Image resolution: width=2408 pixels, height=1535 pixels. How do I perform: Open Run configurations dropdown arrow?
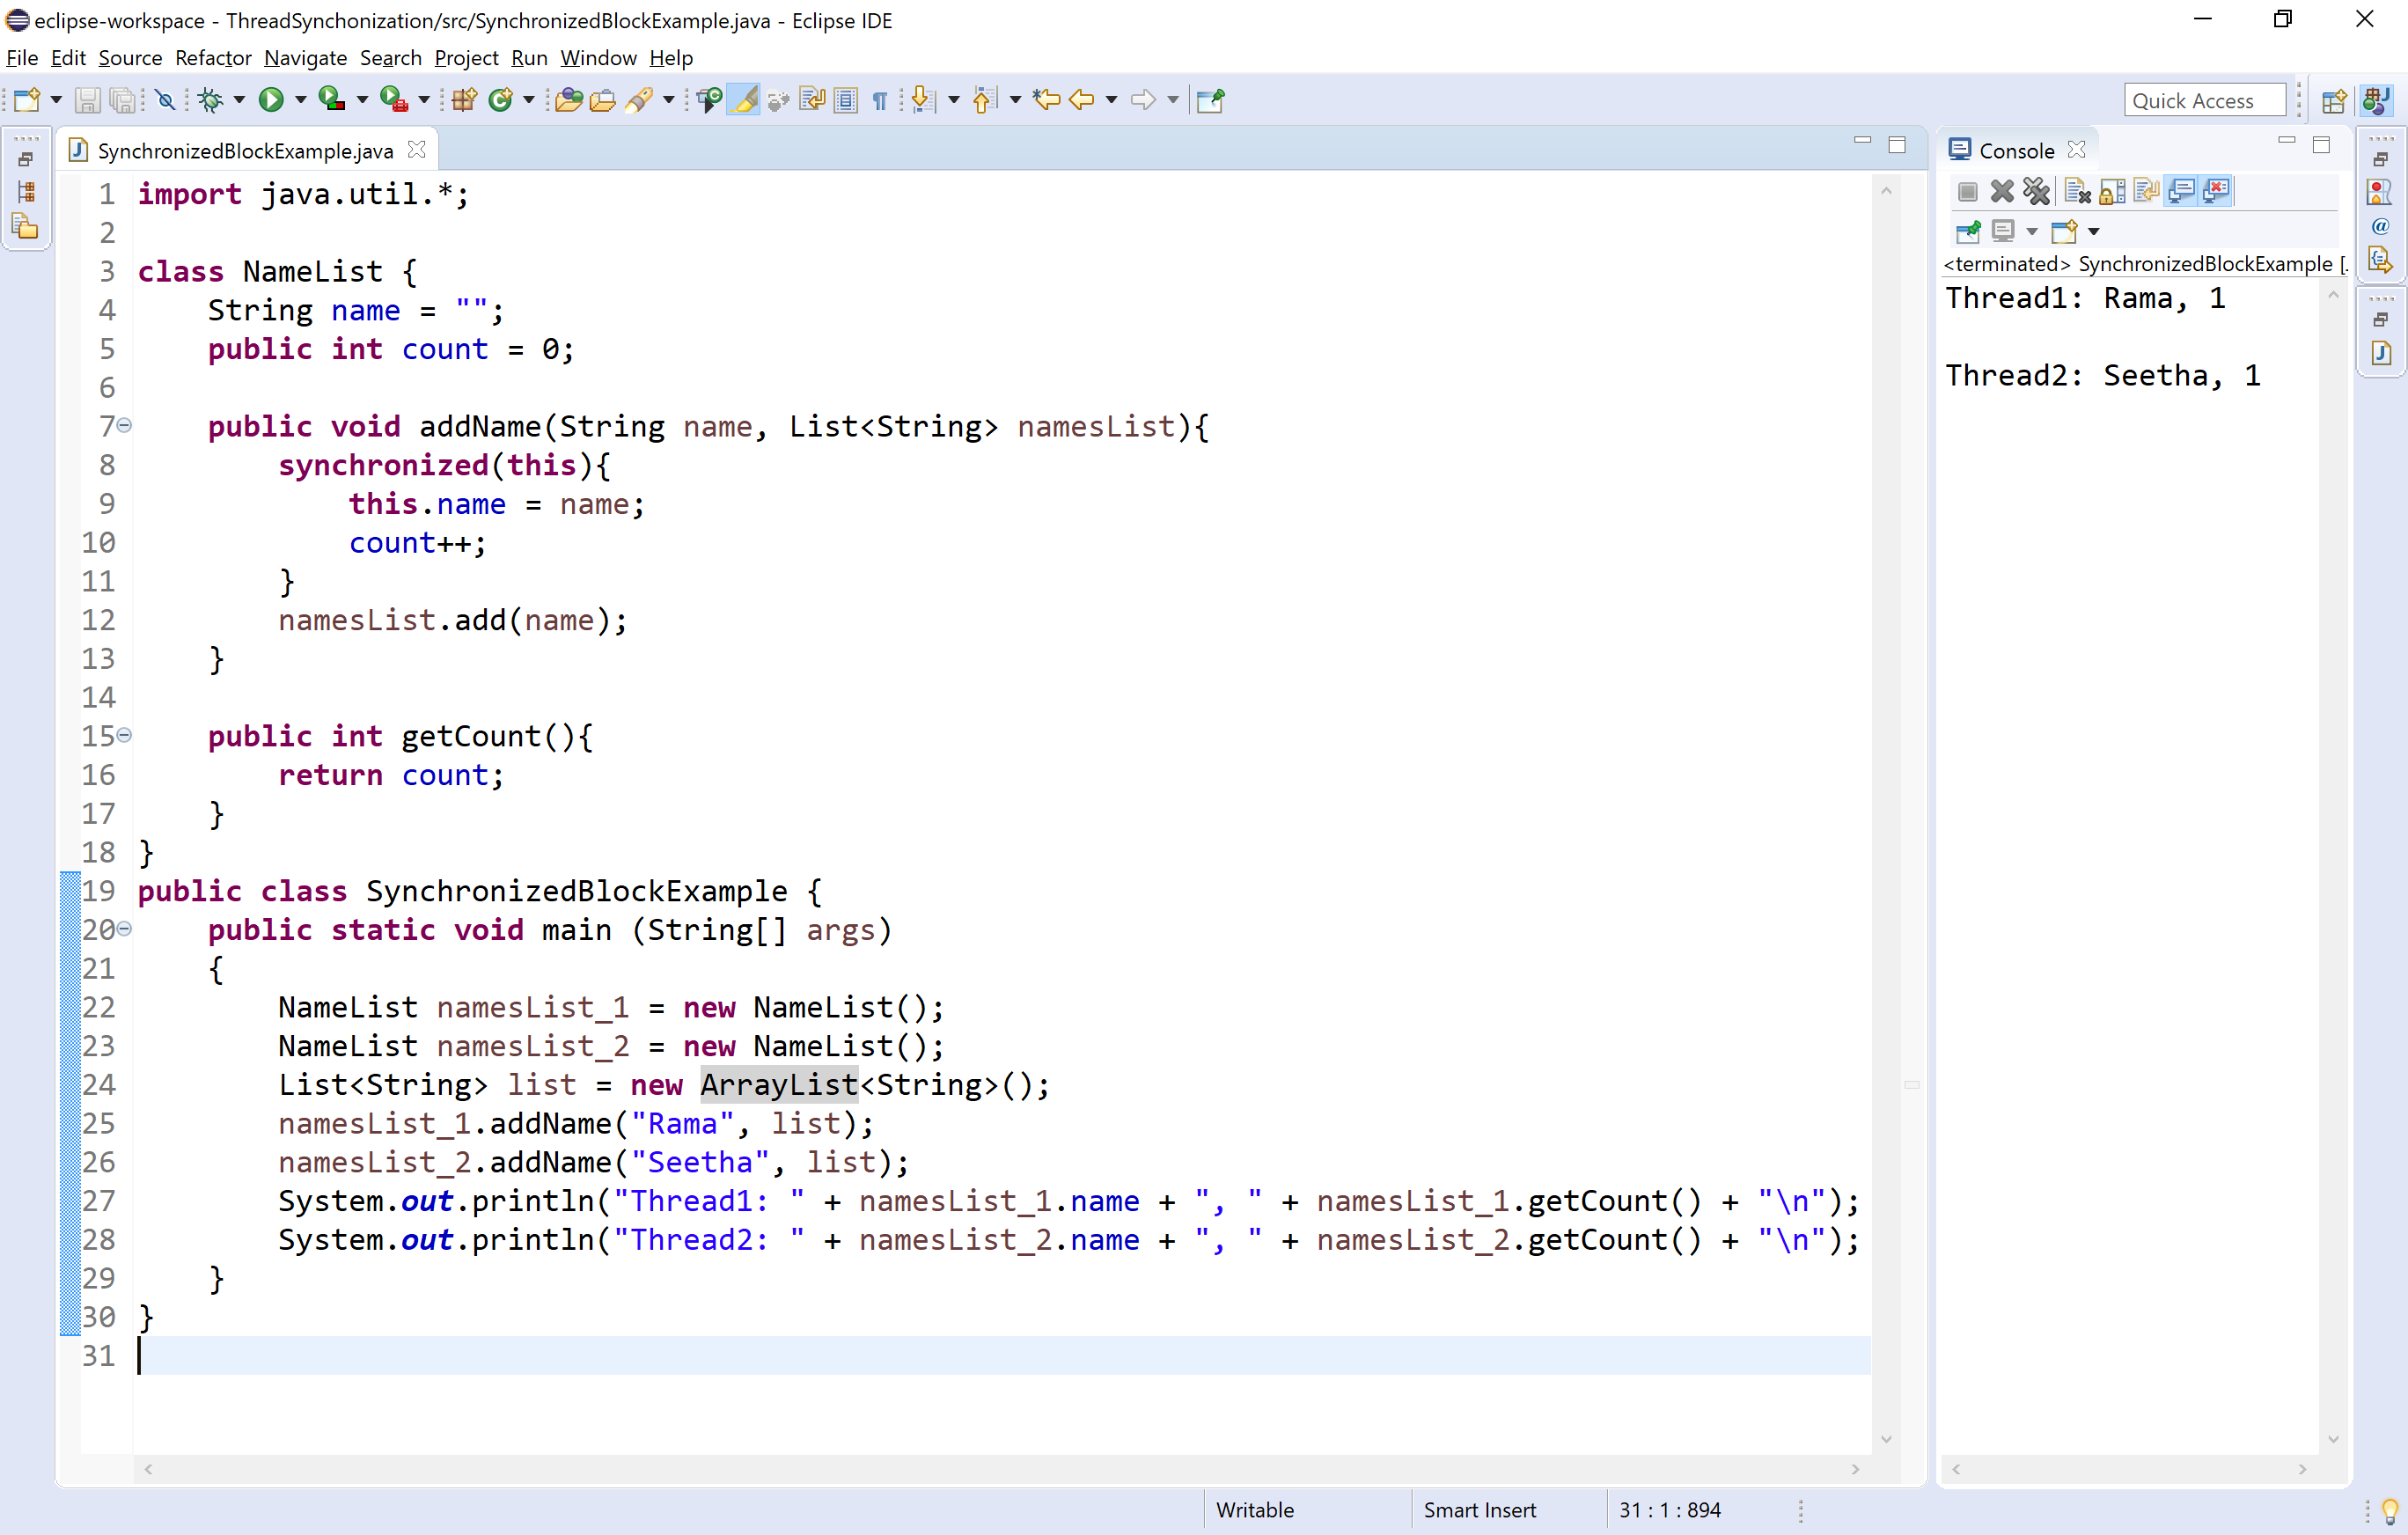[x=300, y=100]
